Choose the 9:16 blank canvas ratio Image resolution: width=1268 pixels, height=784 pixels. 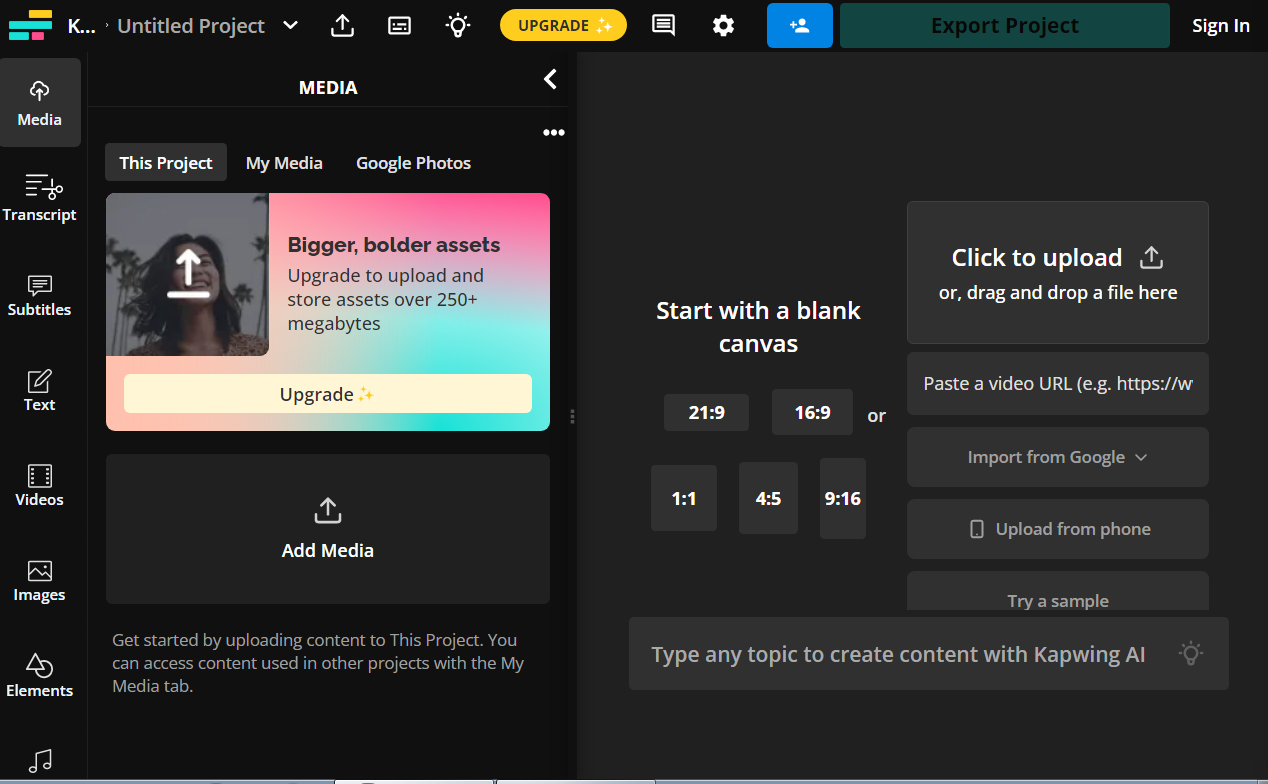(842, 498)
